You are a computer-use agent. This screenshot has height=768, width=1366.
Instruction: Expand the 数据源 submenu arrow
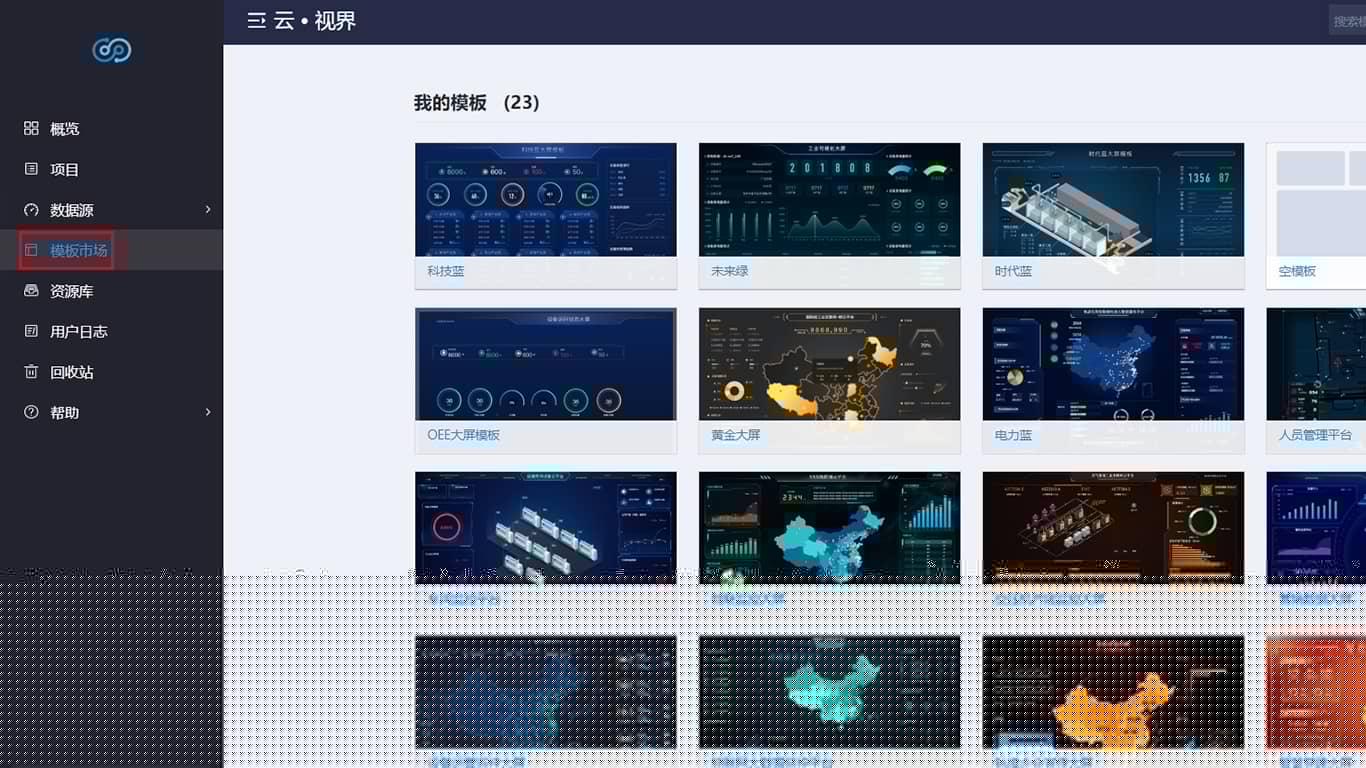(208, 210)
